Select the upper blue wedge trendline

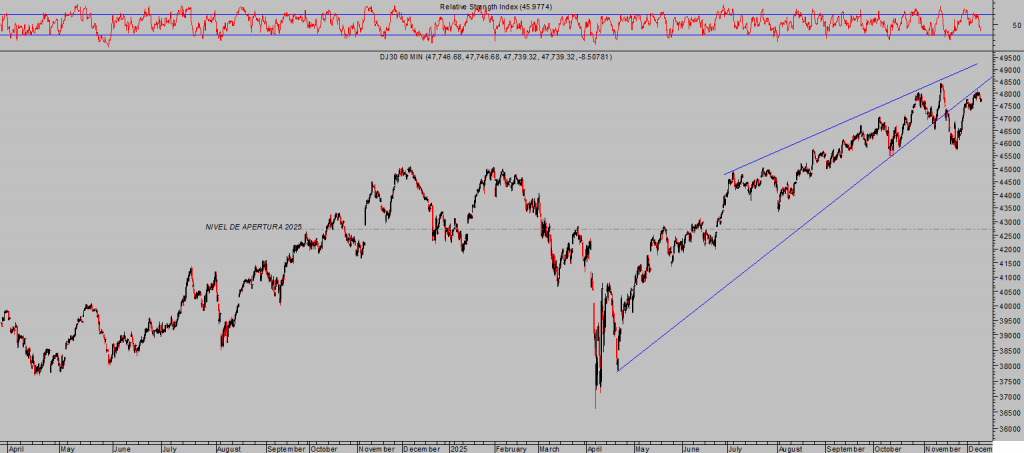850,120
